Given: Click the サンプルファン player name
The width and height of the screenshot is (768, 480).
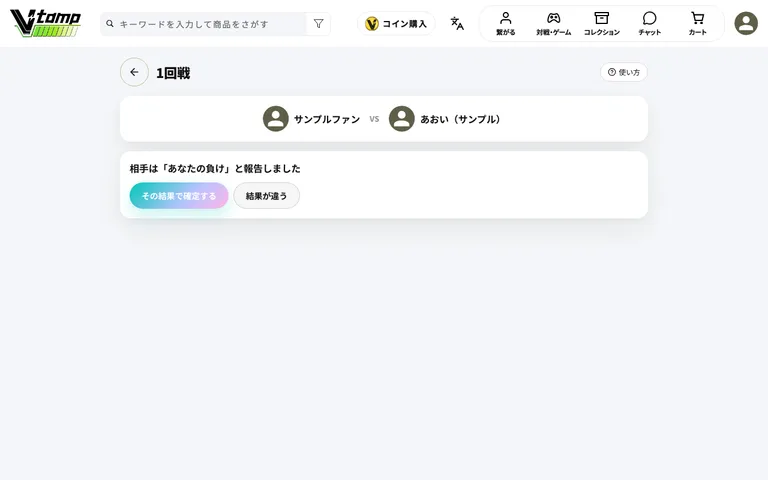Looking at the screenshot, I should coord(327,119).
